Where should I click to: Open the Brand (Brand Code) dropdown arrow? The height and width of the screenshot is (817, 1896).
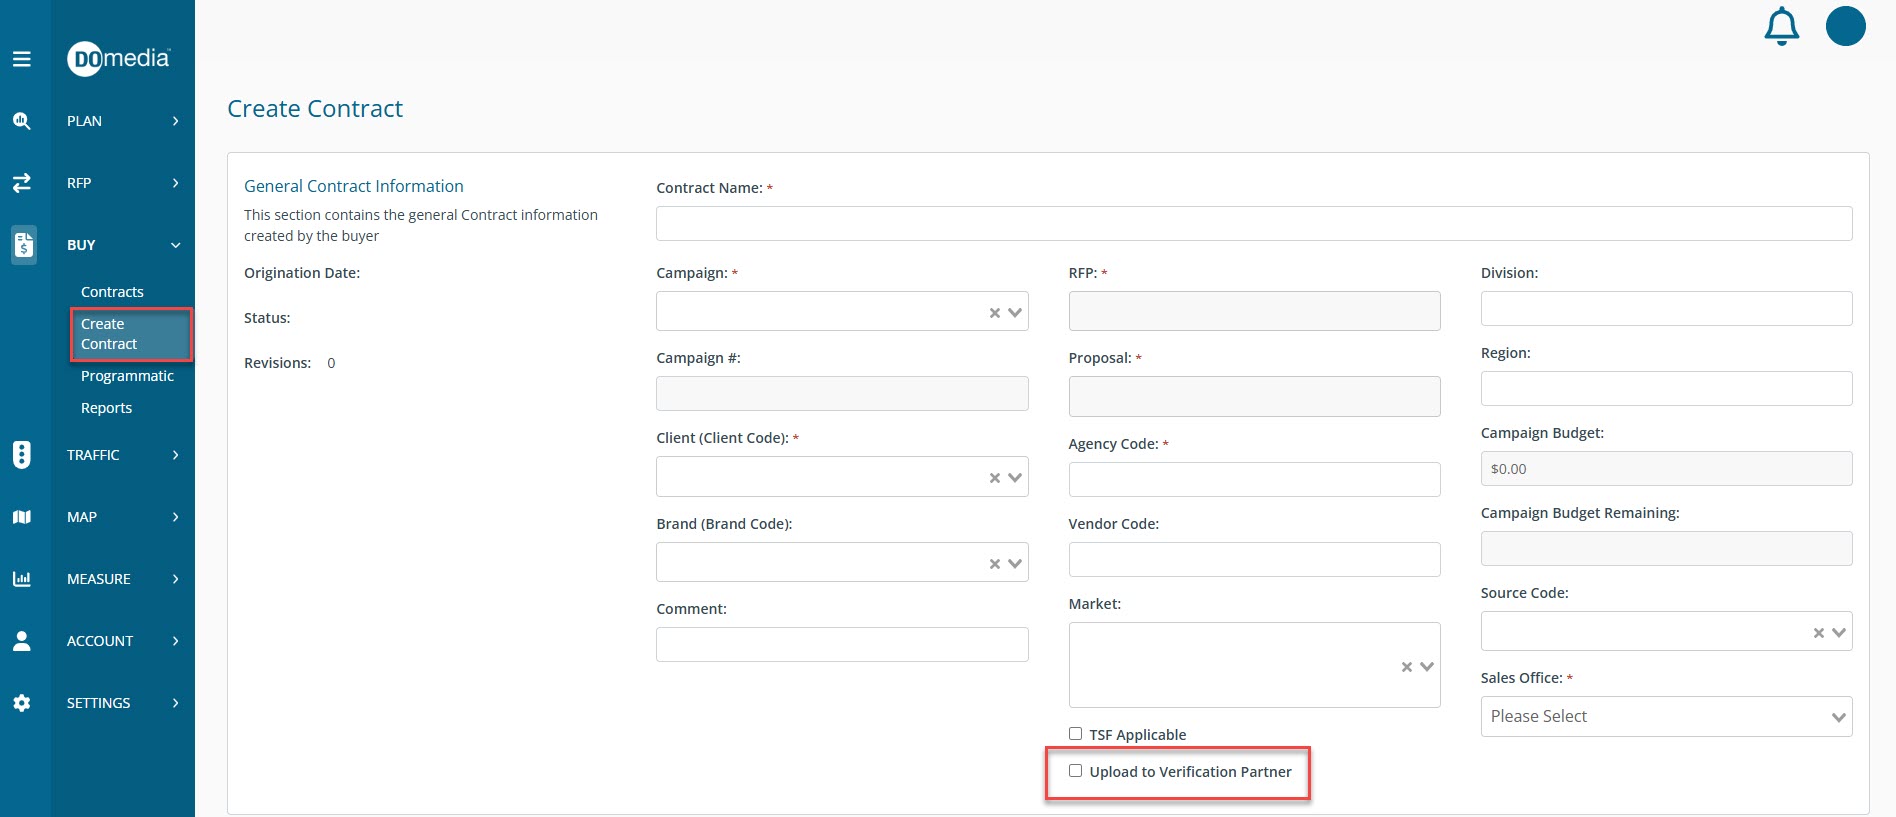tap(1015, 564)
